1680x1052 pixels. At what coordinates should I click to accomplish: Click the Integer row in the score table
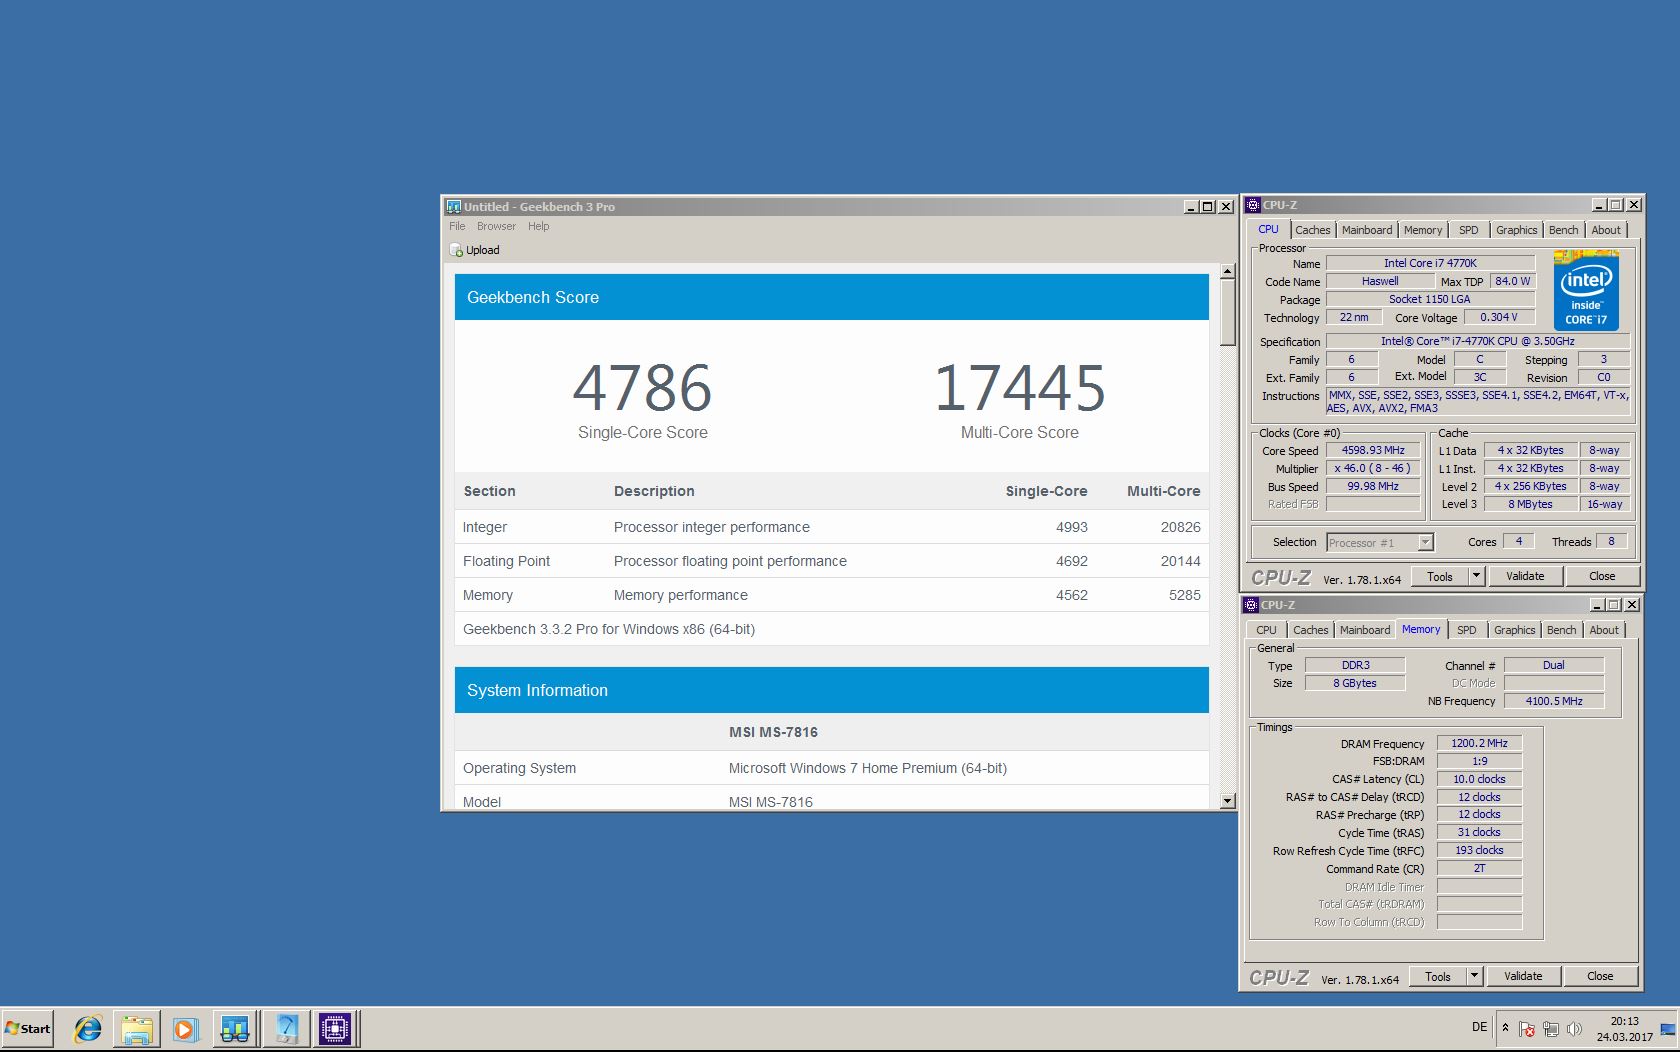point(832,527)
